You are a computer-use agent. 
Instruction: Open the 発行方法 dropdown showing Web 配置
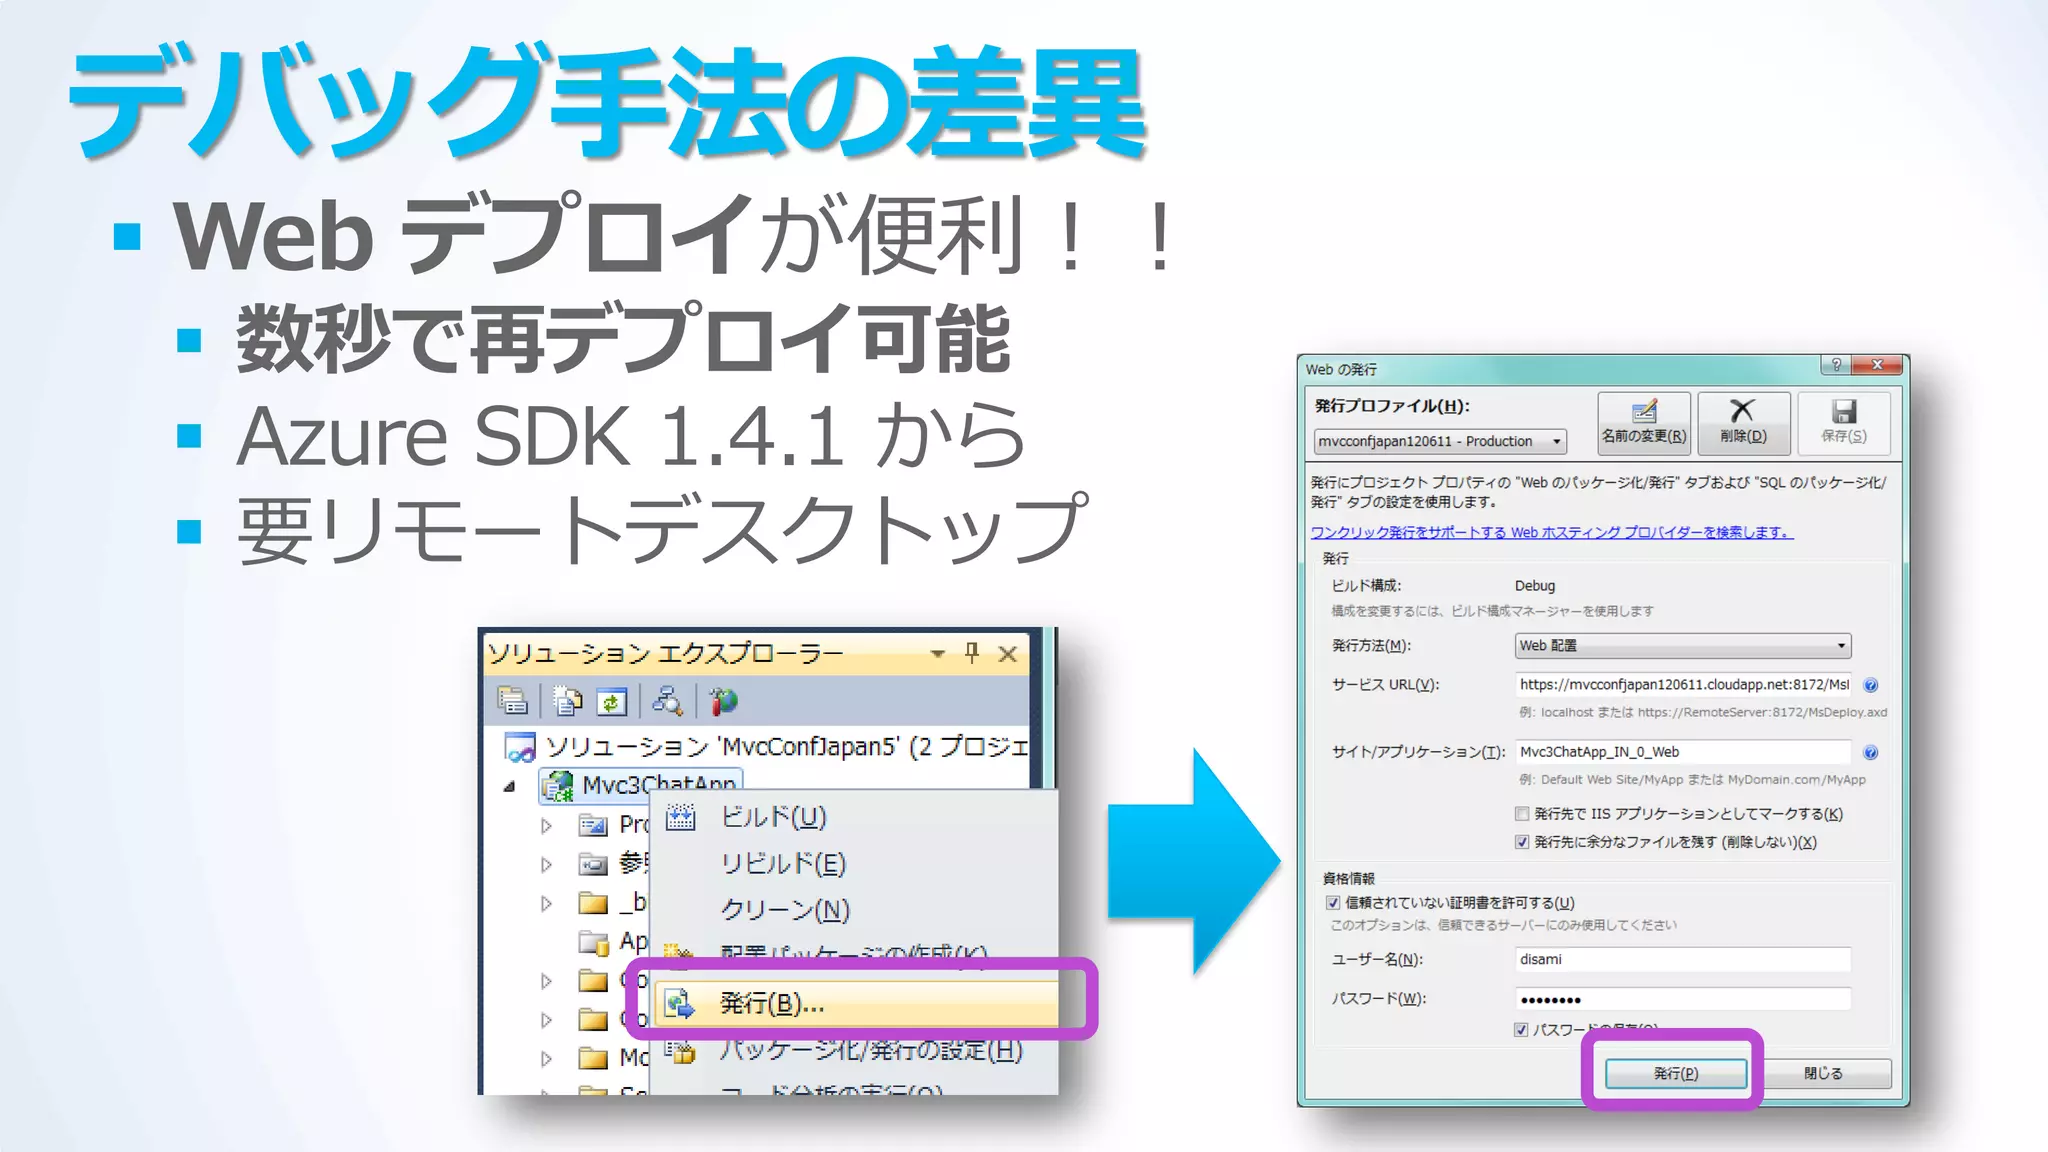(x=1683, y=646)
